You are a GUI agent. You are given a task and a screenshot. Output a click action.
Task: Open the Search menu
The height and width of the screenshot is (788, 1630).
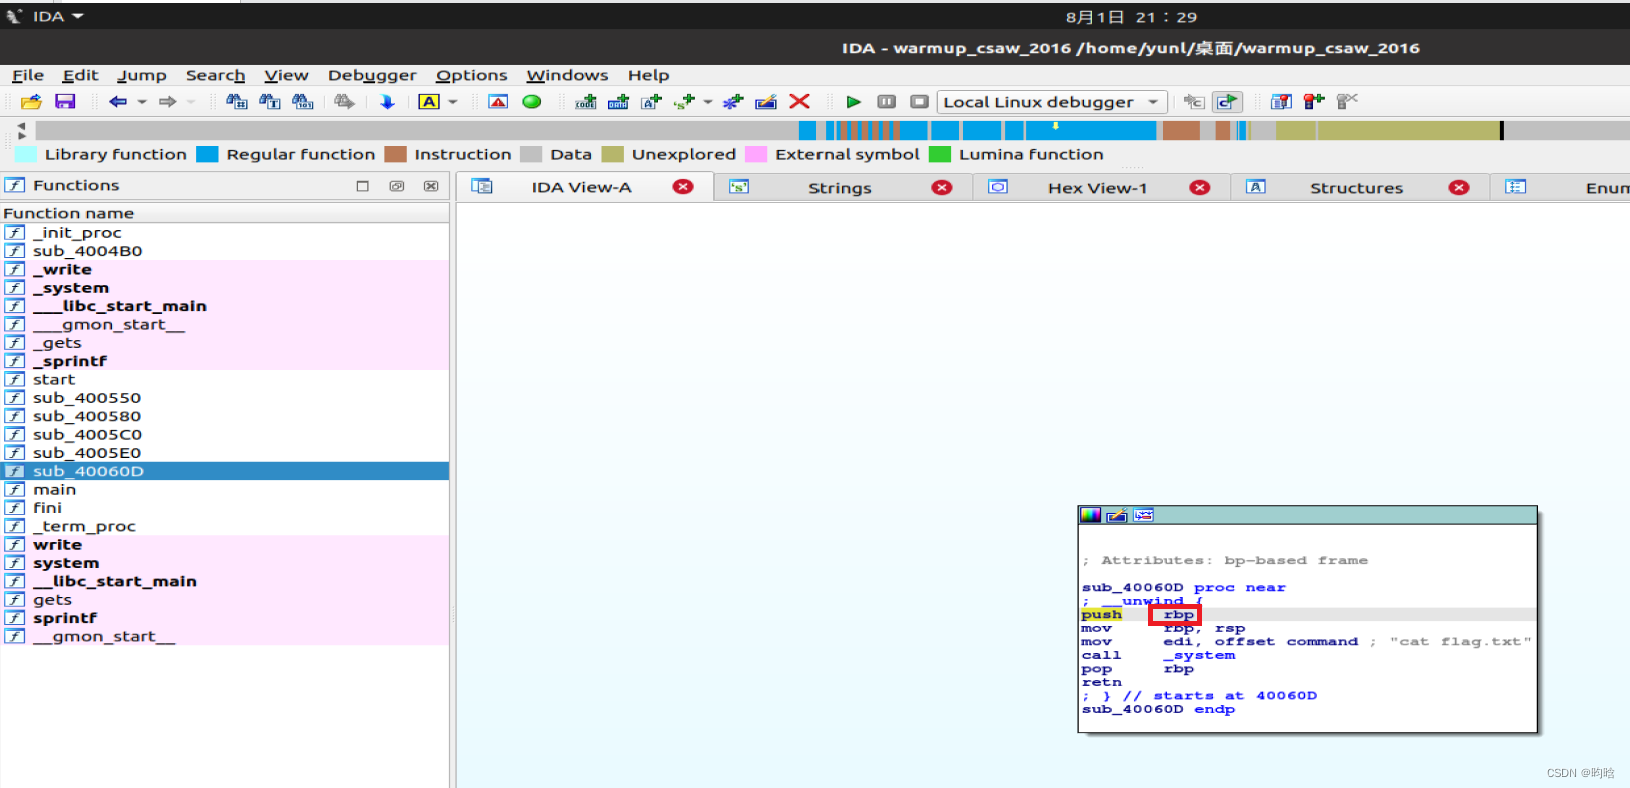[215, 75]
